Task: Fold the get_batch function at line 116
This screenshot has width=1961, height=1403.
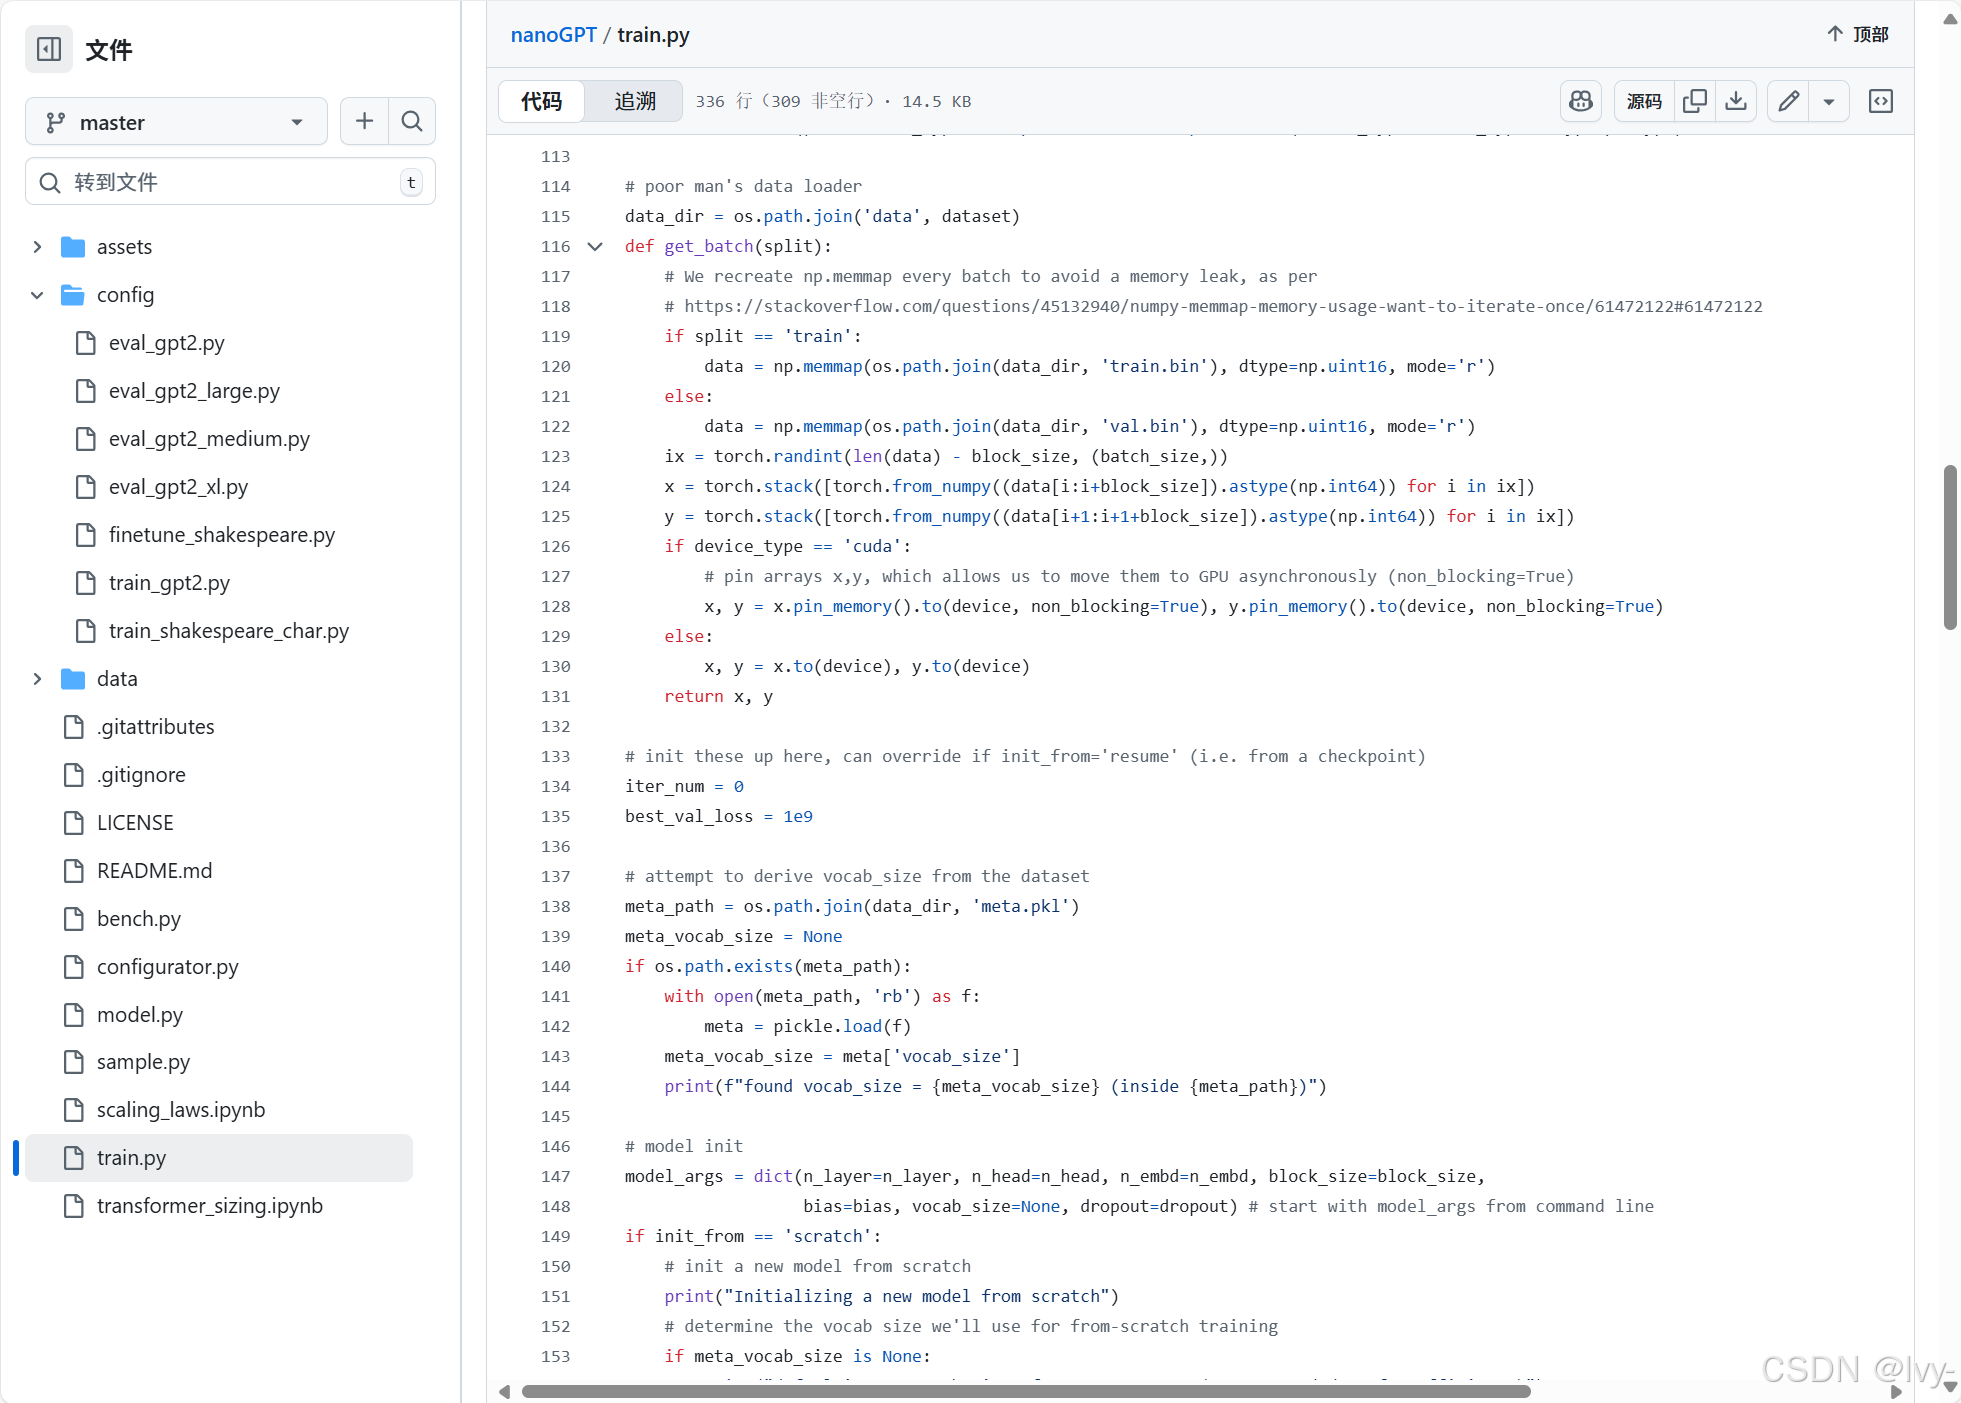Action: click(595, 246)
